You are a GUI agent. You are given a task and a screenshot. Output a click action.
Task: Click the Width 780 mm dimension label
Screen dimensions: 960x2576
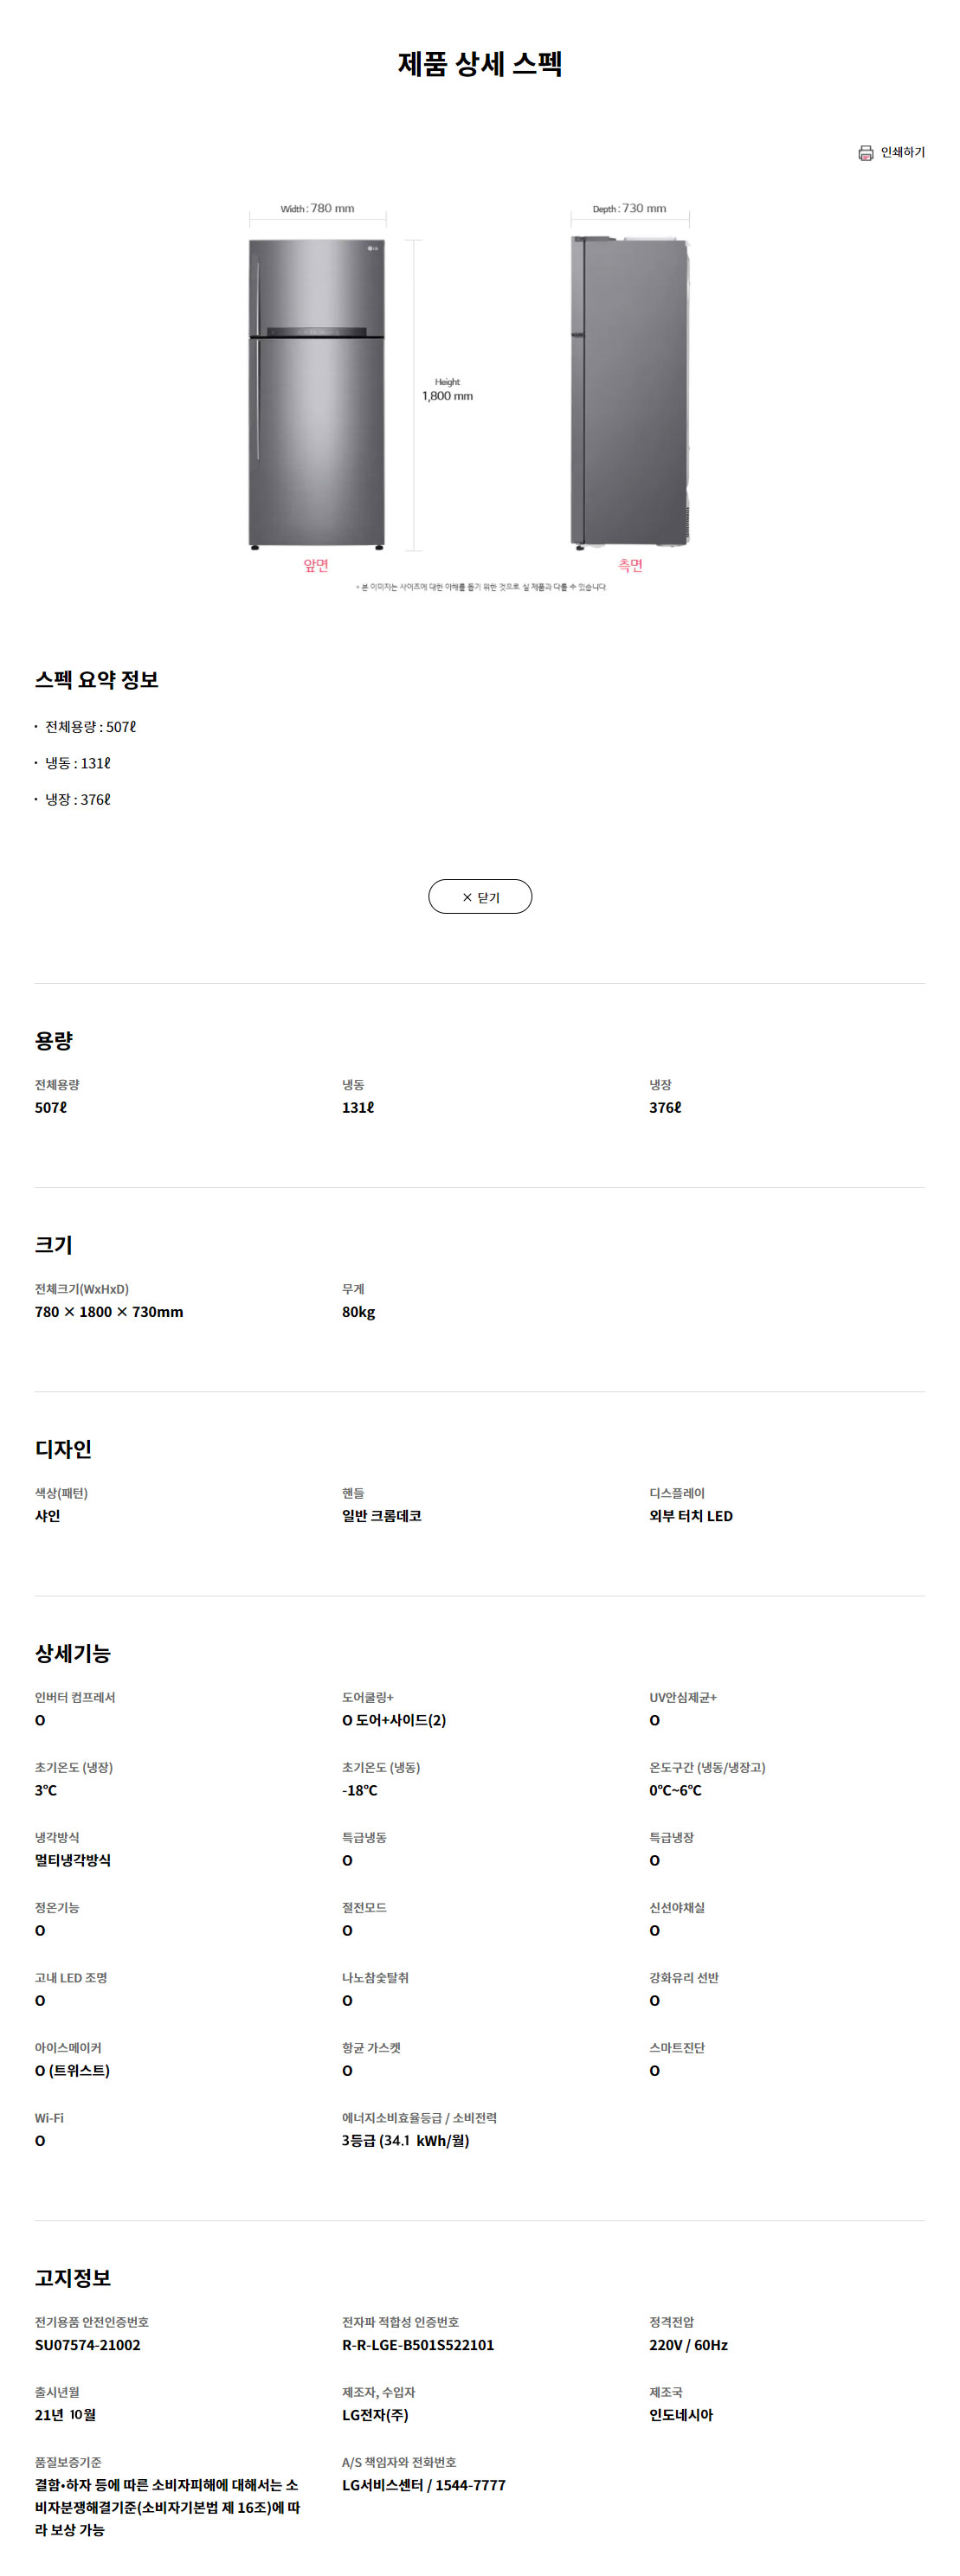(x=317, y=209)
